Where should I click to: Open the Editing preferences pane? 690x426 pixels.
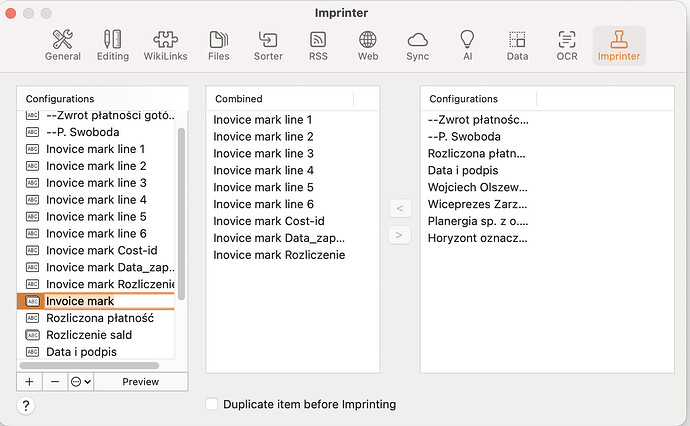pos(113,46)
